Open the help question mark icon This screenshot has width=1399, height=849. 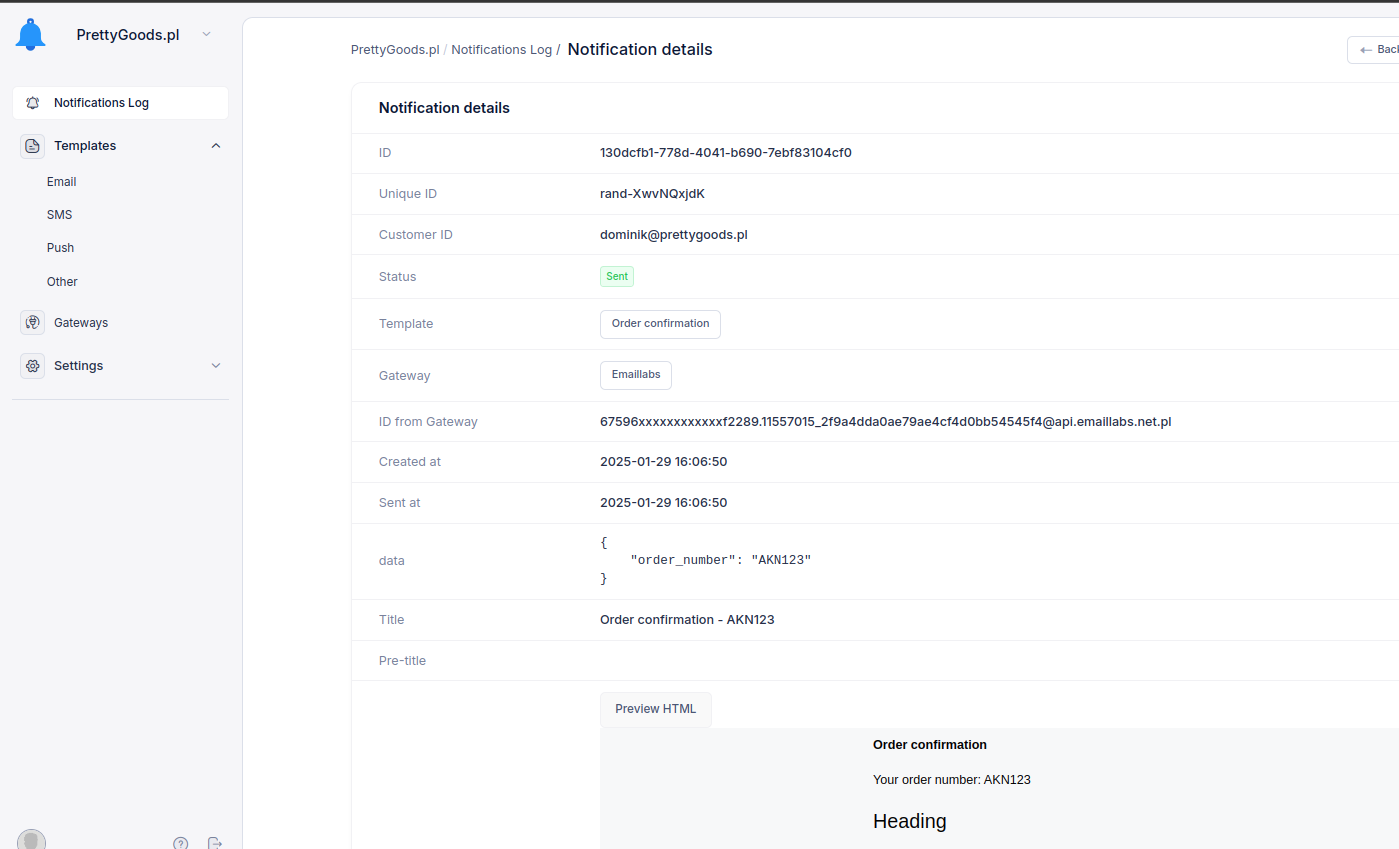coord(180,843)
